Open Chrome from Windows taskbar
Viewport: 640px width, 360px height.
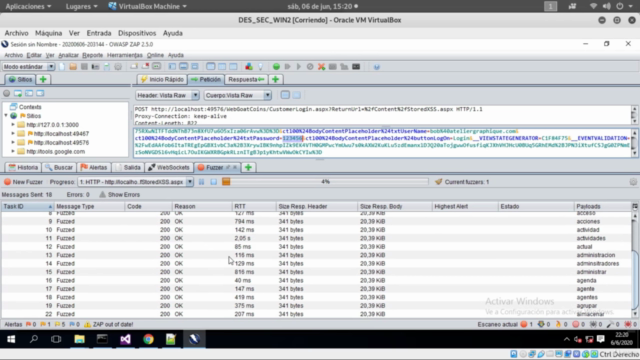pyautogui.click(x=148, y=339)
